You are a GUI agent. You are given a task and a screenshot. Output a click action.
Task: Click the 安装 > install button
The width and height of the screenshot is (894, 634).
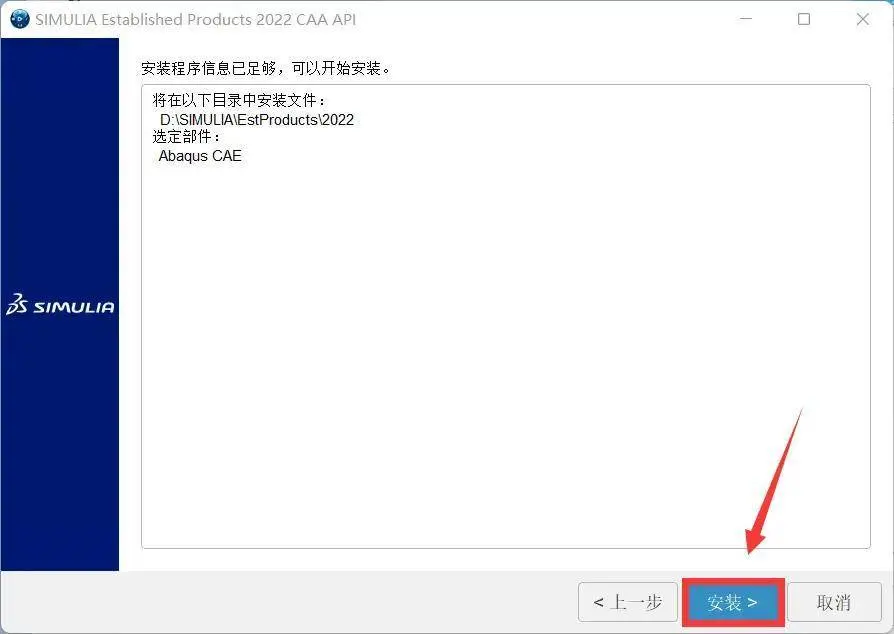point(733,602)
